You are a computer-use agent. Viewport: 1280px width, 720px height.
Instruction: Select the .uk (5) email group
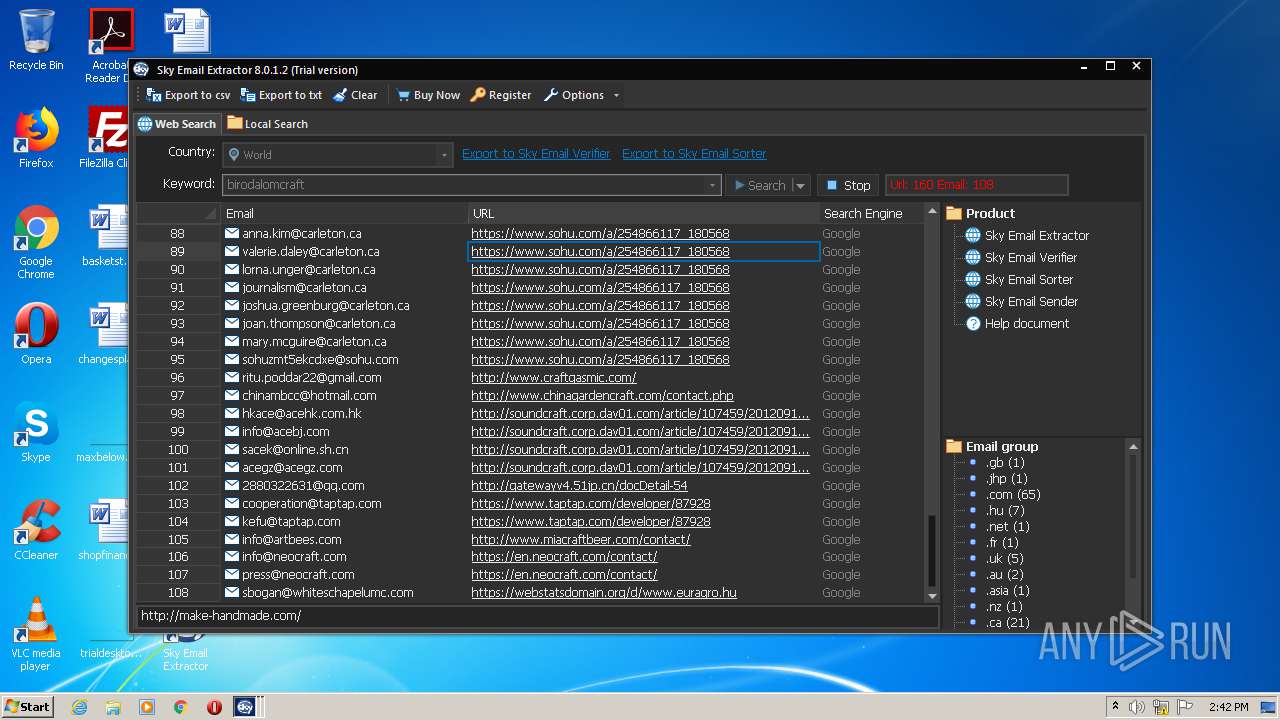(x=1004, y=558)
